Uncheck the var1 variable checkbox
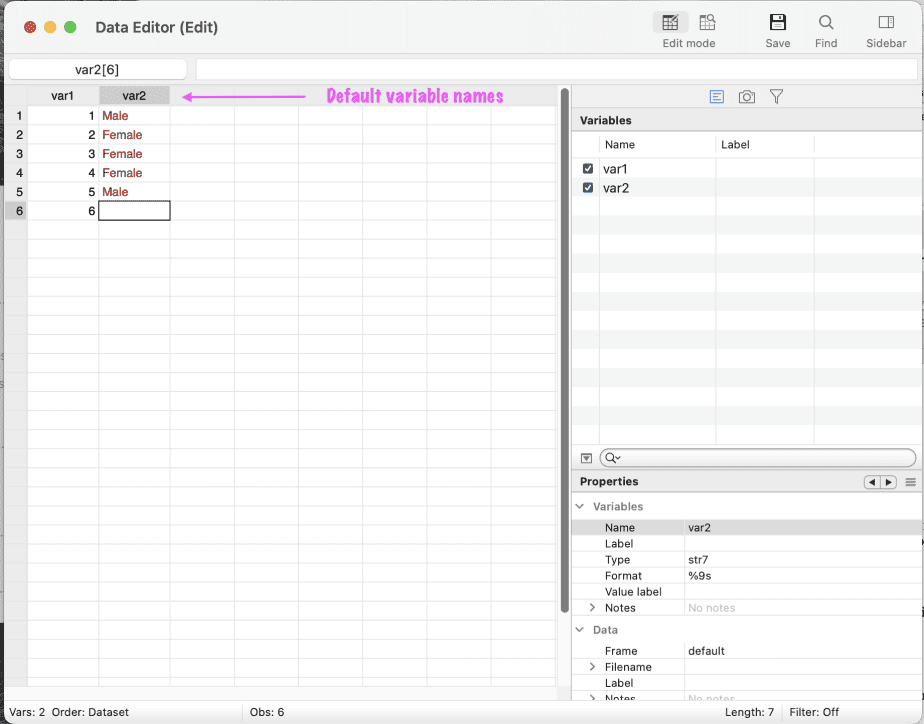The image size is (924, 724). coord(588,169)
